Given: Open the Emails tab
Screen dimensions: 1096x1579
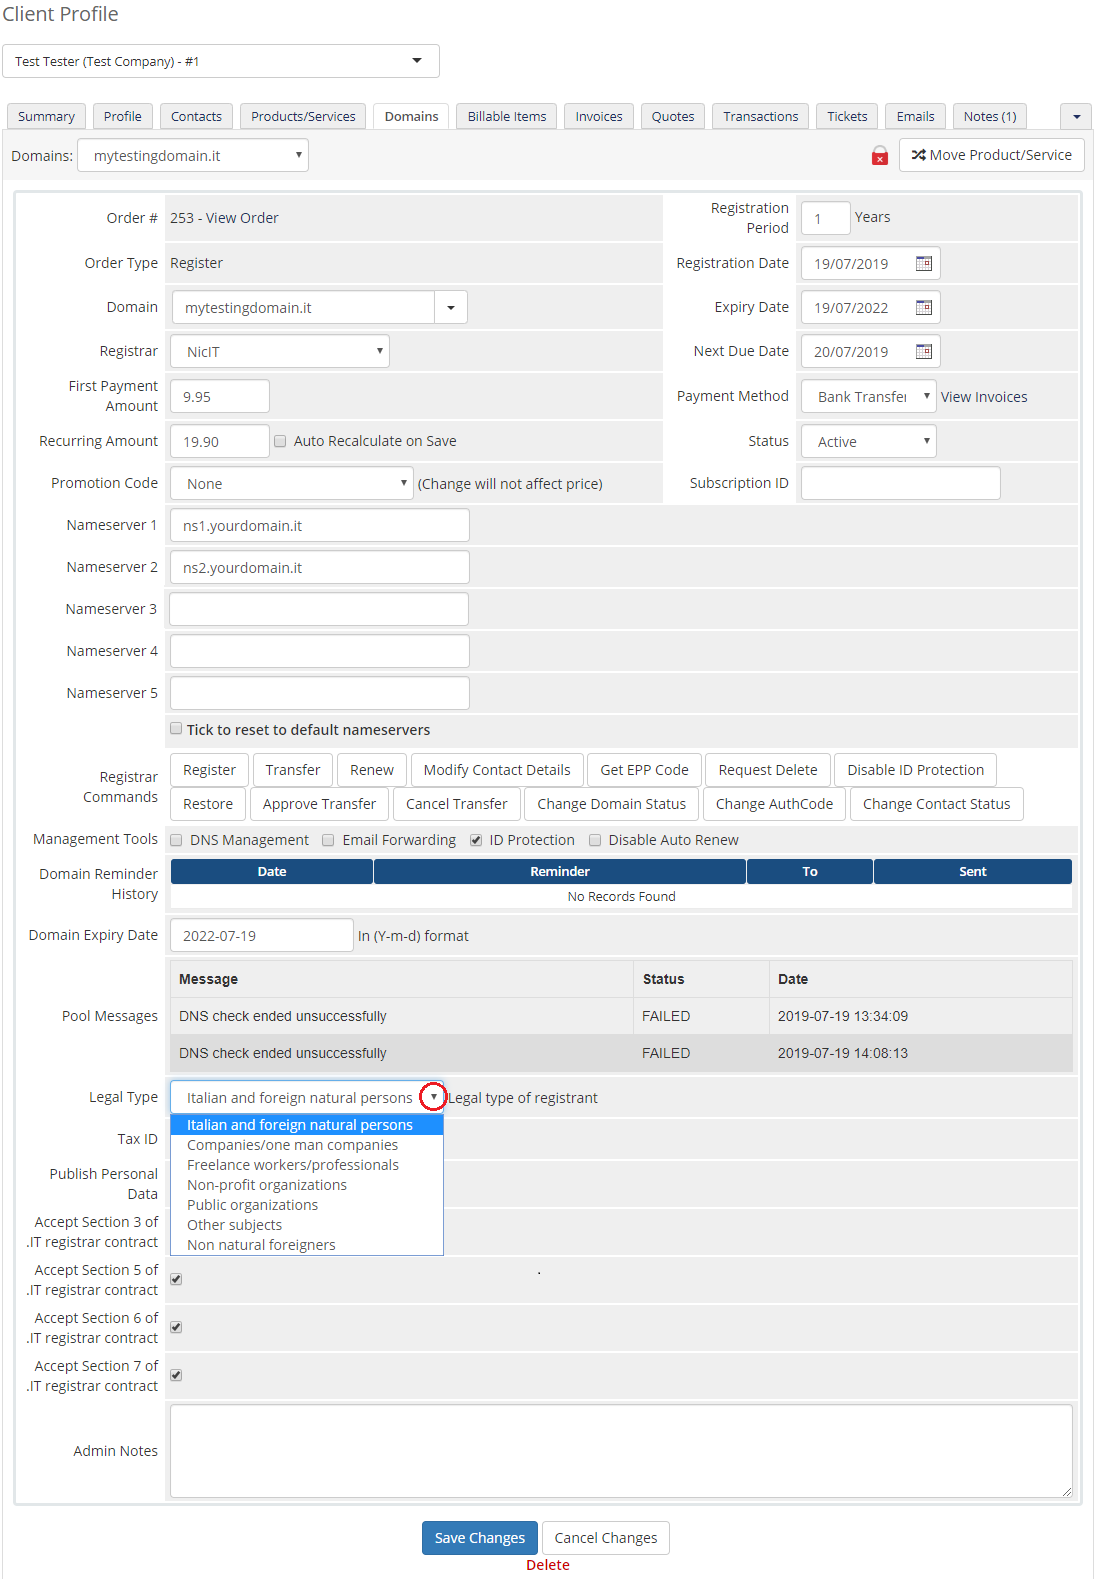Looking at the screenshot, I should [x=916, y=116].
